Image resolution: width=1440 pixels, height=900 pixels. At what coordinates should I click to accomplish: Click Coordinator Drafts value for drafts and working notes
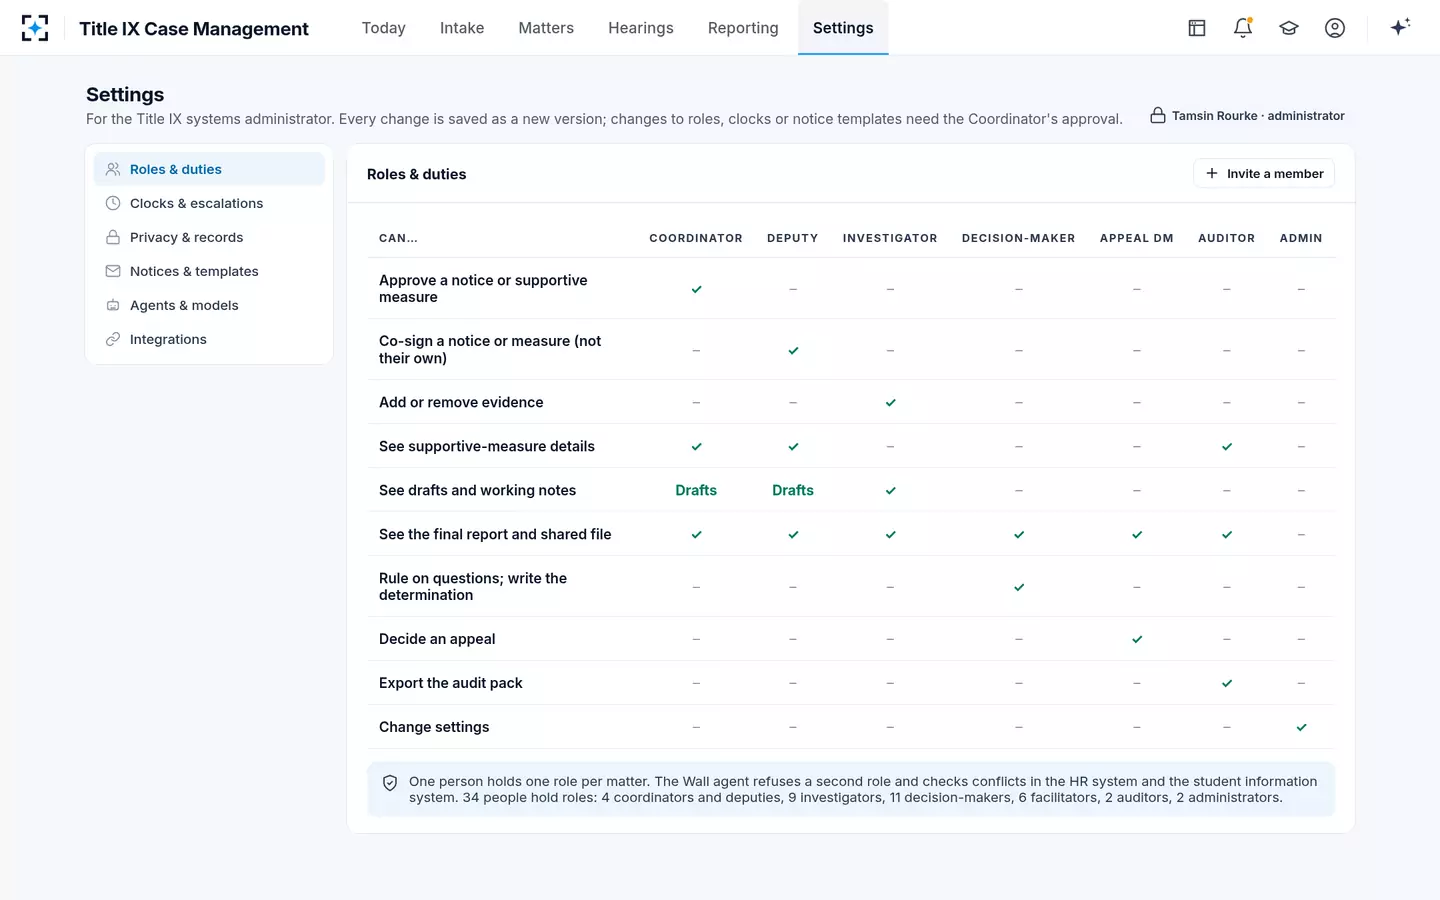click(696, 490)
